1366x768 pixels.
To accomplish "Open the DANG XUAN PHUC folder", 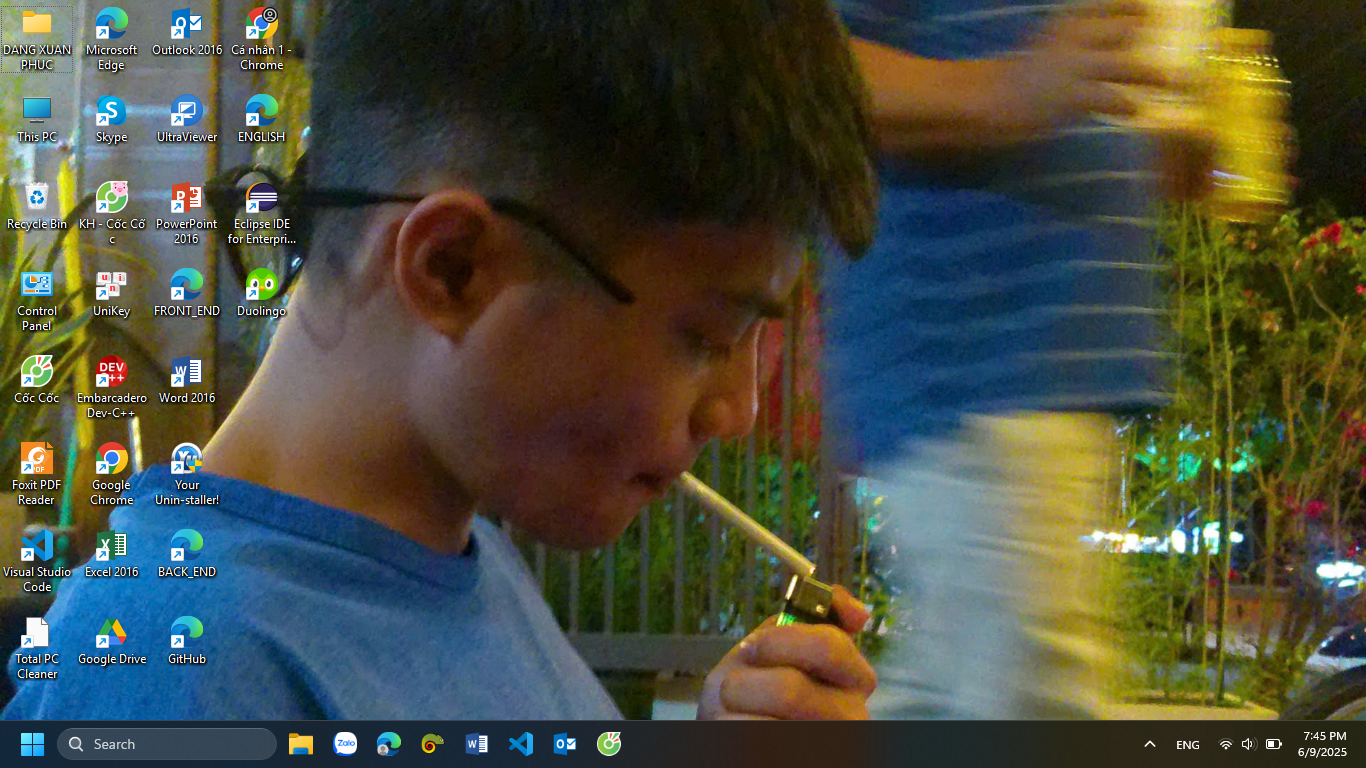I will 37,40.
